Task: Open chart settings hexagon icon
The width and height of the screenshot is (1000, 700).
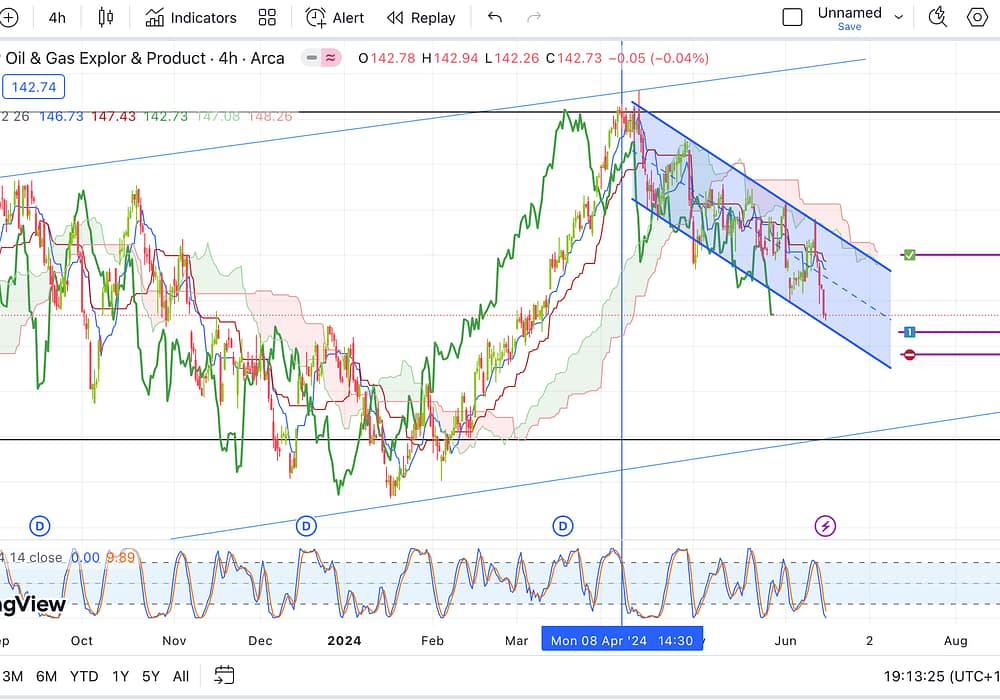Action: click(x=977, y=17)
